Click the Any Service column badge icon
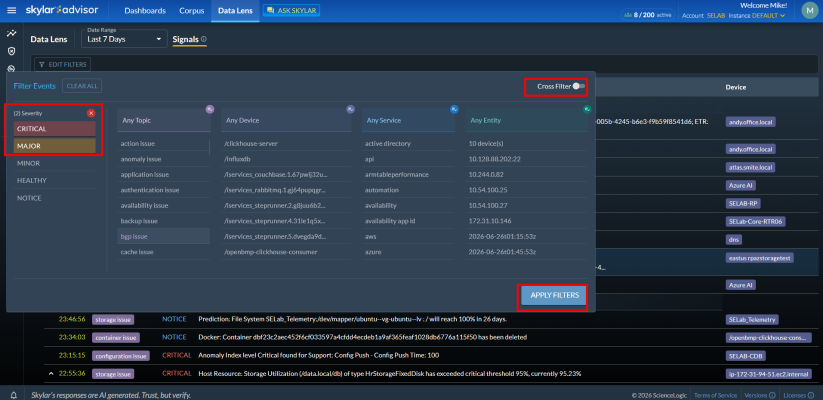This screenshot has height=400, width=823. point(454,109)
